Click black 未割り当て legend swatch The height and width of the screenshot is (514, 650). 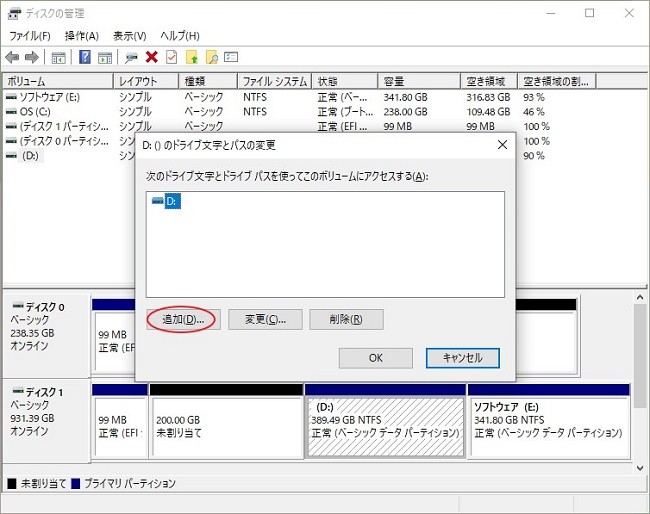coord(12,483)
